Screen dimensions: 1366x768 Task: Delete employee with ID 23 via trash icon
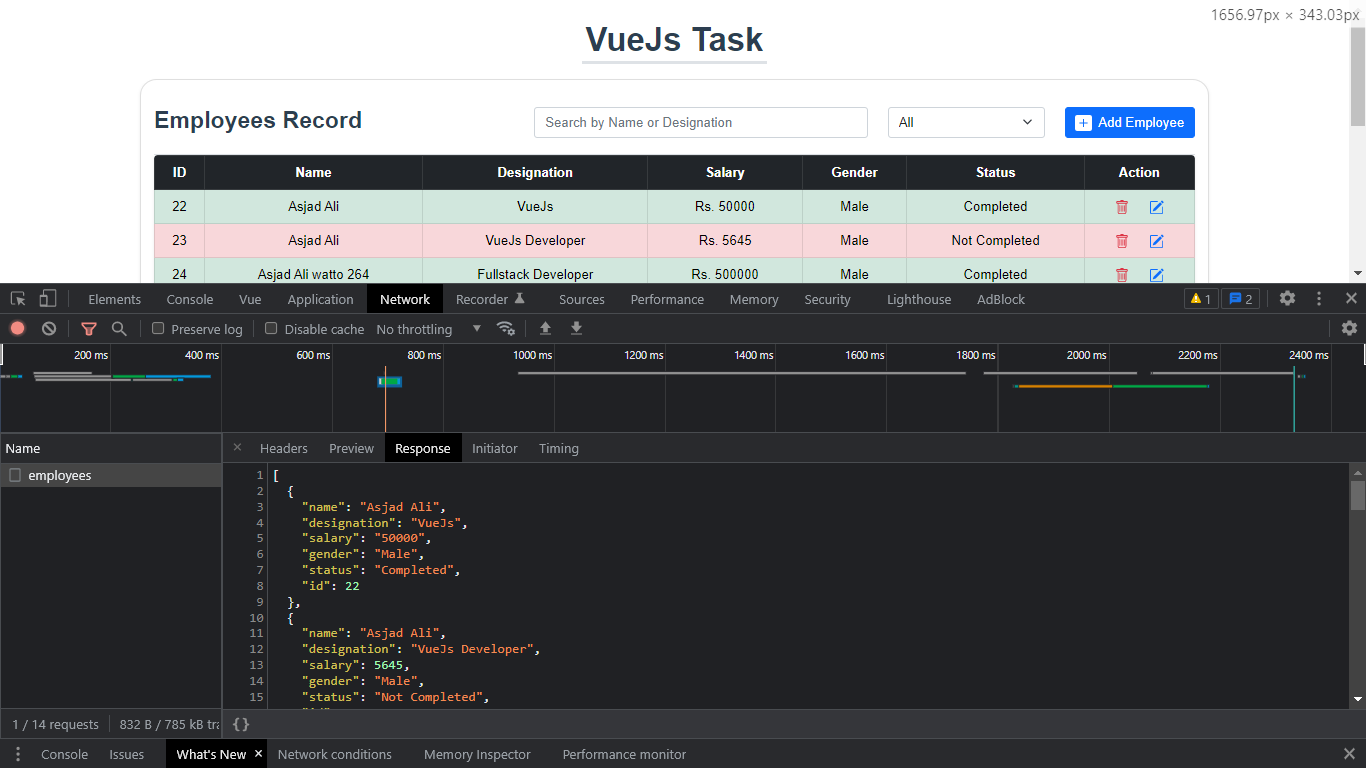1121,240
